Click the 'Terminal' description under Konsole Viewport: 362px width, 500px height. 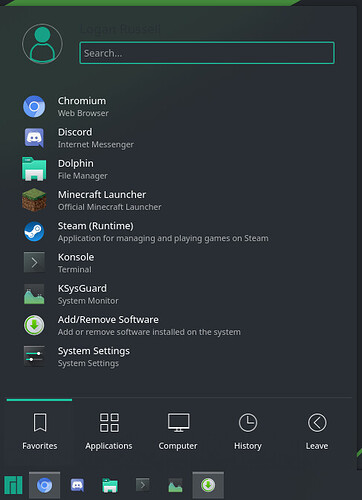(75, 269)
